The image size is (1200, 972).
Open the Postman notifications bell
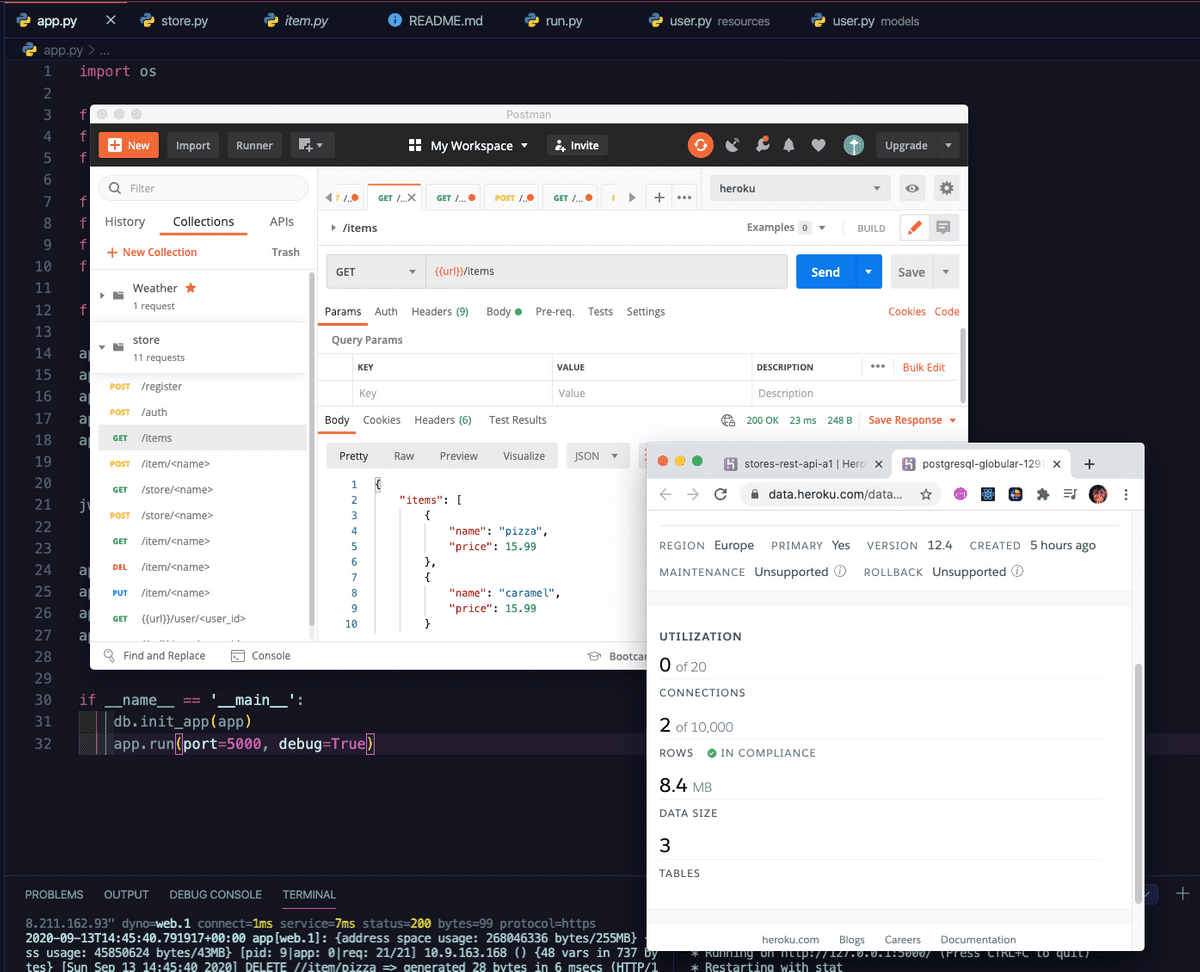tap(789, 145)
